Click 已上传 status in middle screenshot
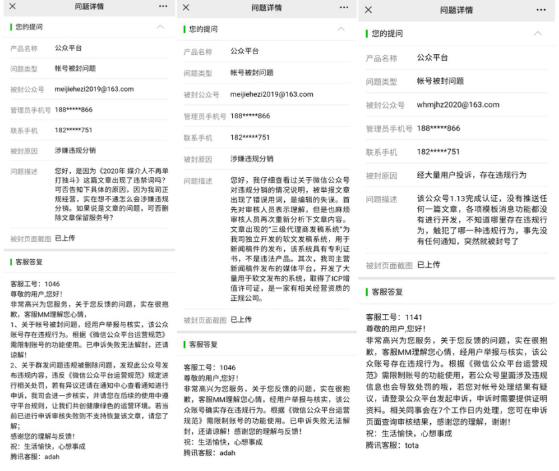559x471 pixels. 241,319
